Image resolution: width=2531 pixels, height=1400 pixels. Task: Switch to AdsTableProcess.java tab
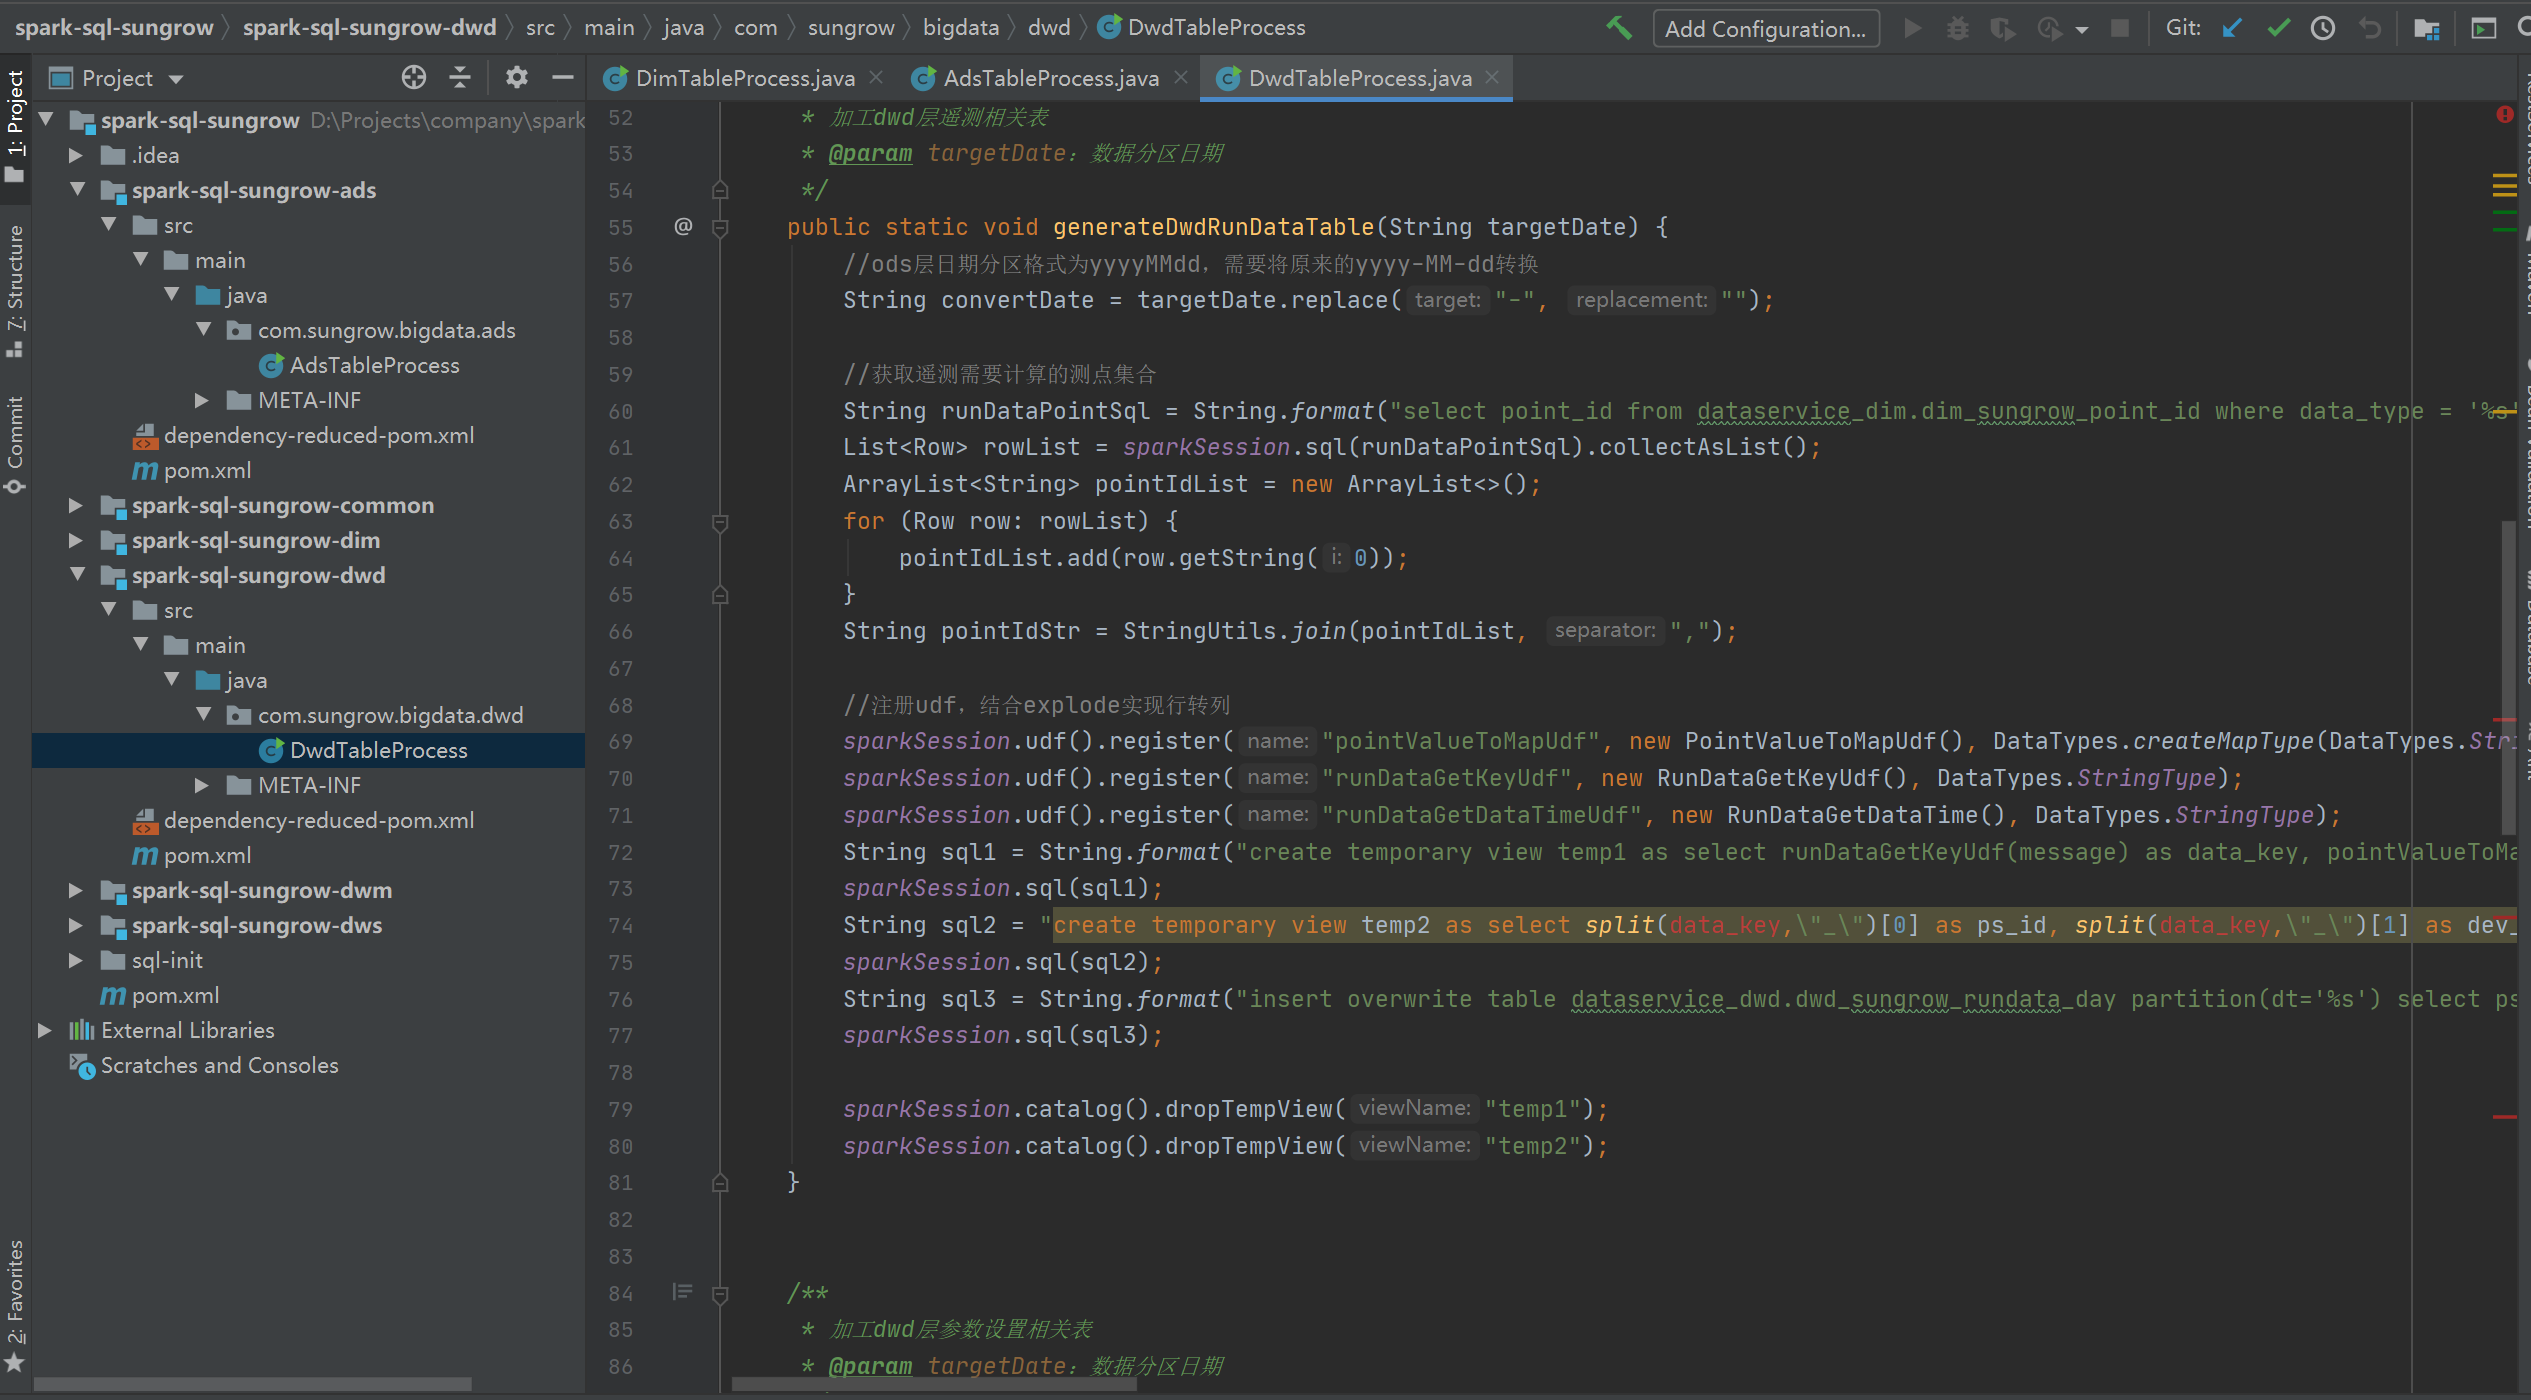(x=1051, y=78)
